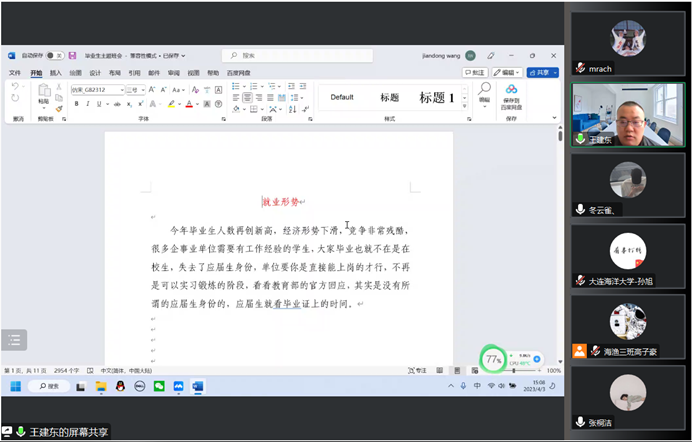
Task: Open the Find/Edit (编辑) magnifier icon
Action: click(484, 91)
